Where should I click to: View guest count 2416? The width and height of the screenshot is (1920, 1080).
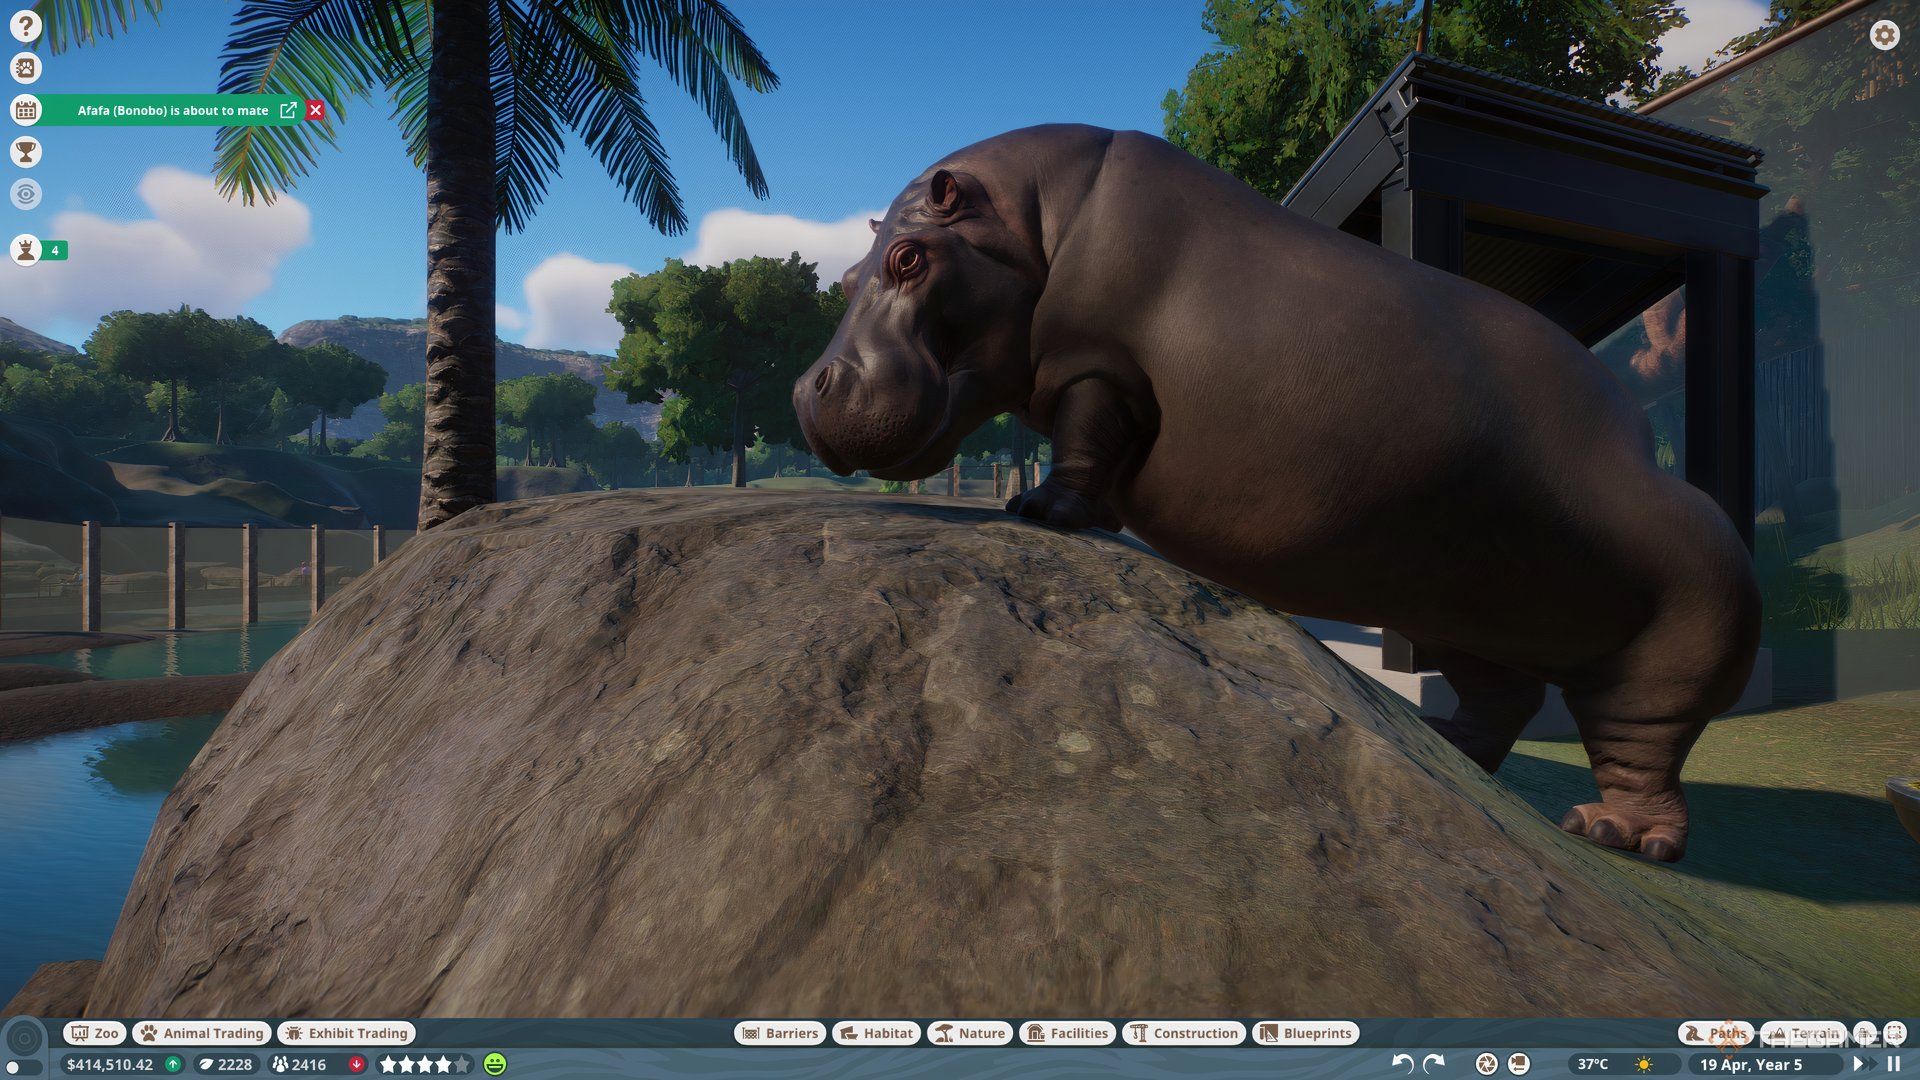300,1064
